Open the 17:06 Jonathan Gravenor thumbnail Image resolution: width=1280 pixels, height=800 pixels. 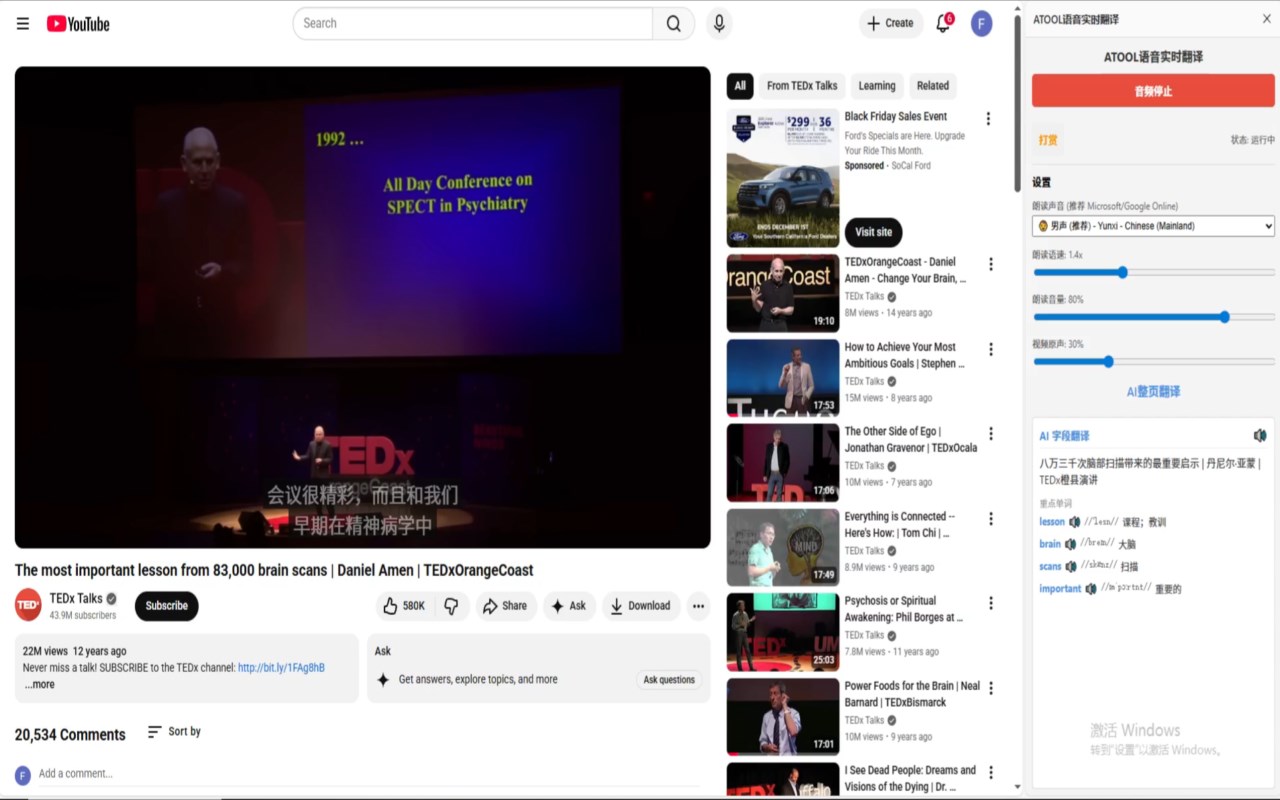click(783, 463)
